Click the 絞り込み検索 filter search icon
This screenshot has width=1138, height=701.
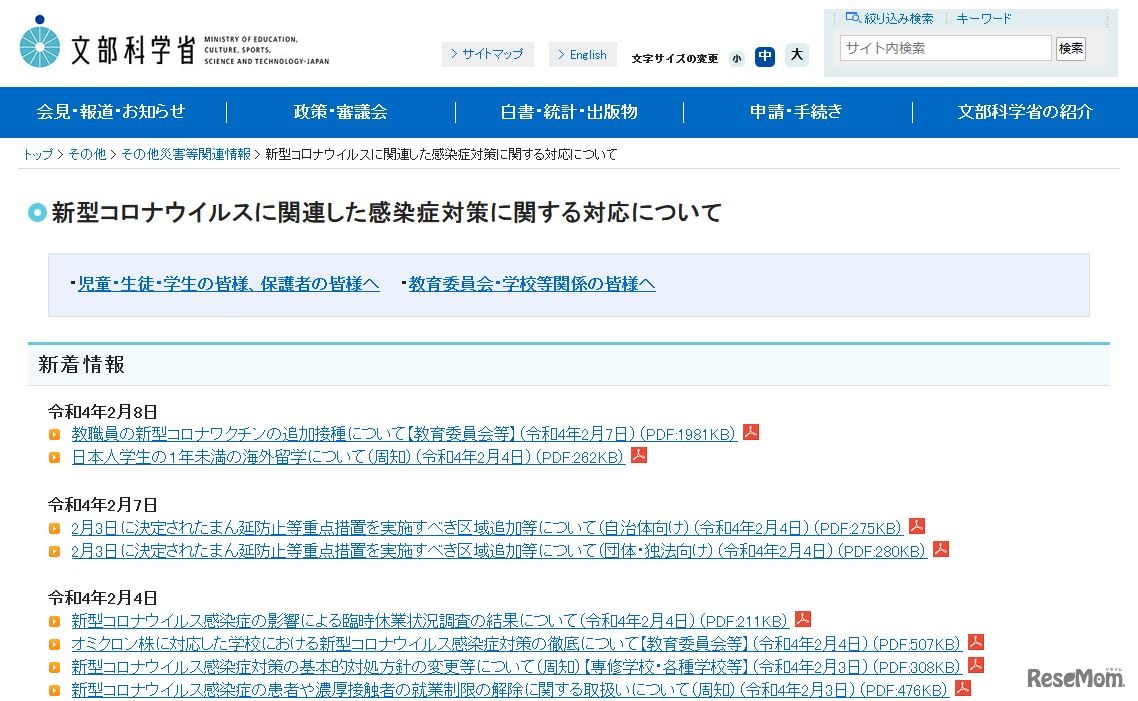coord(852,17)
